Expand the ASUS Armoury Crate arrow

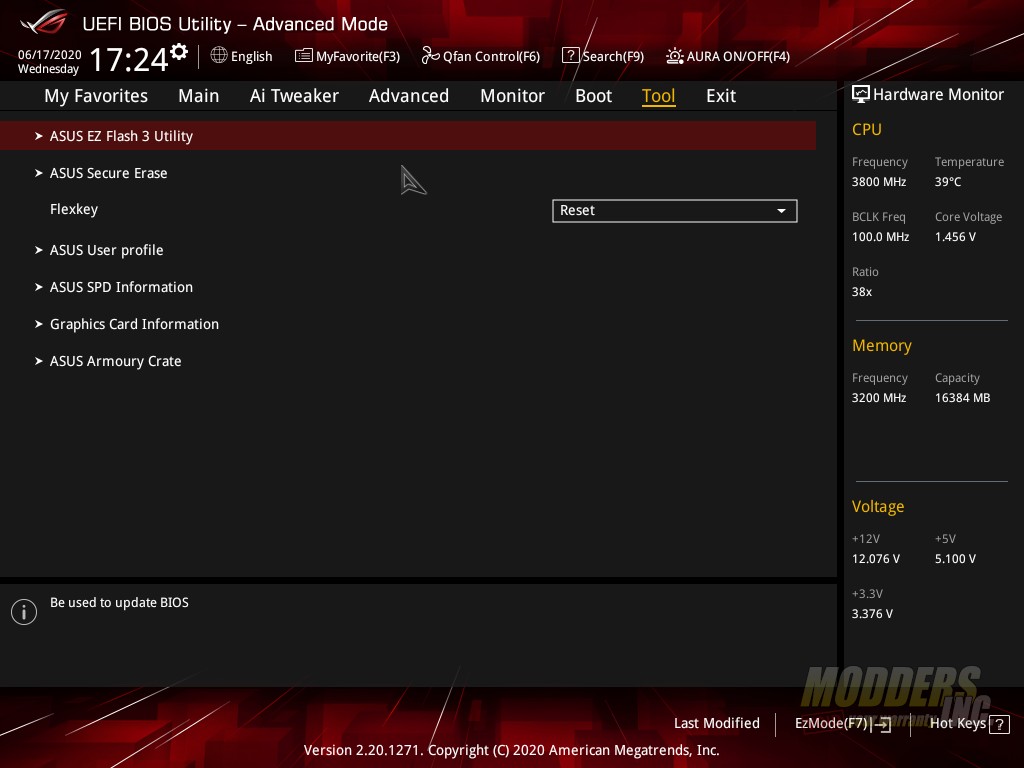39,361
